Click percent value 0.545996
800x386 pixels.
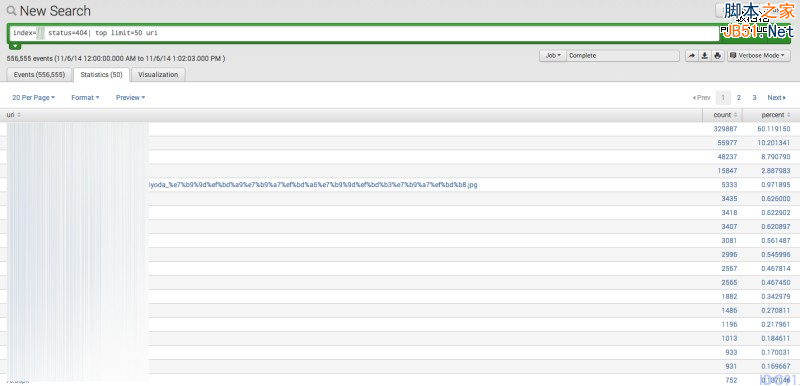776,254
